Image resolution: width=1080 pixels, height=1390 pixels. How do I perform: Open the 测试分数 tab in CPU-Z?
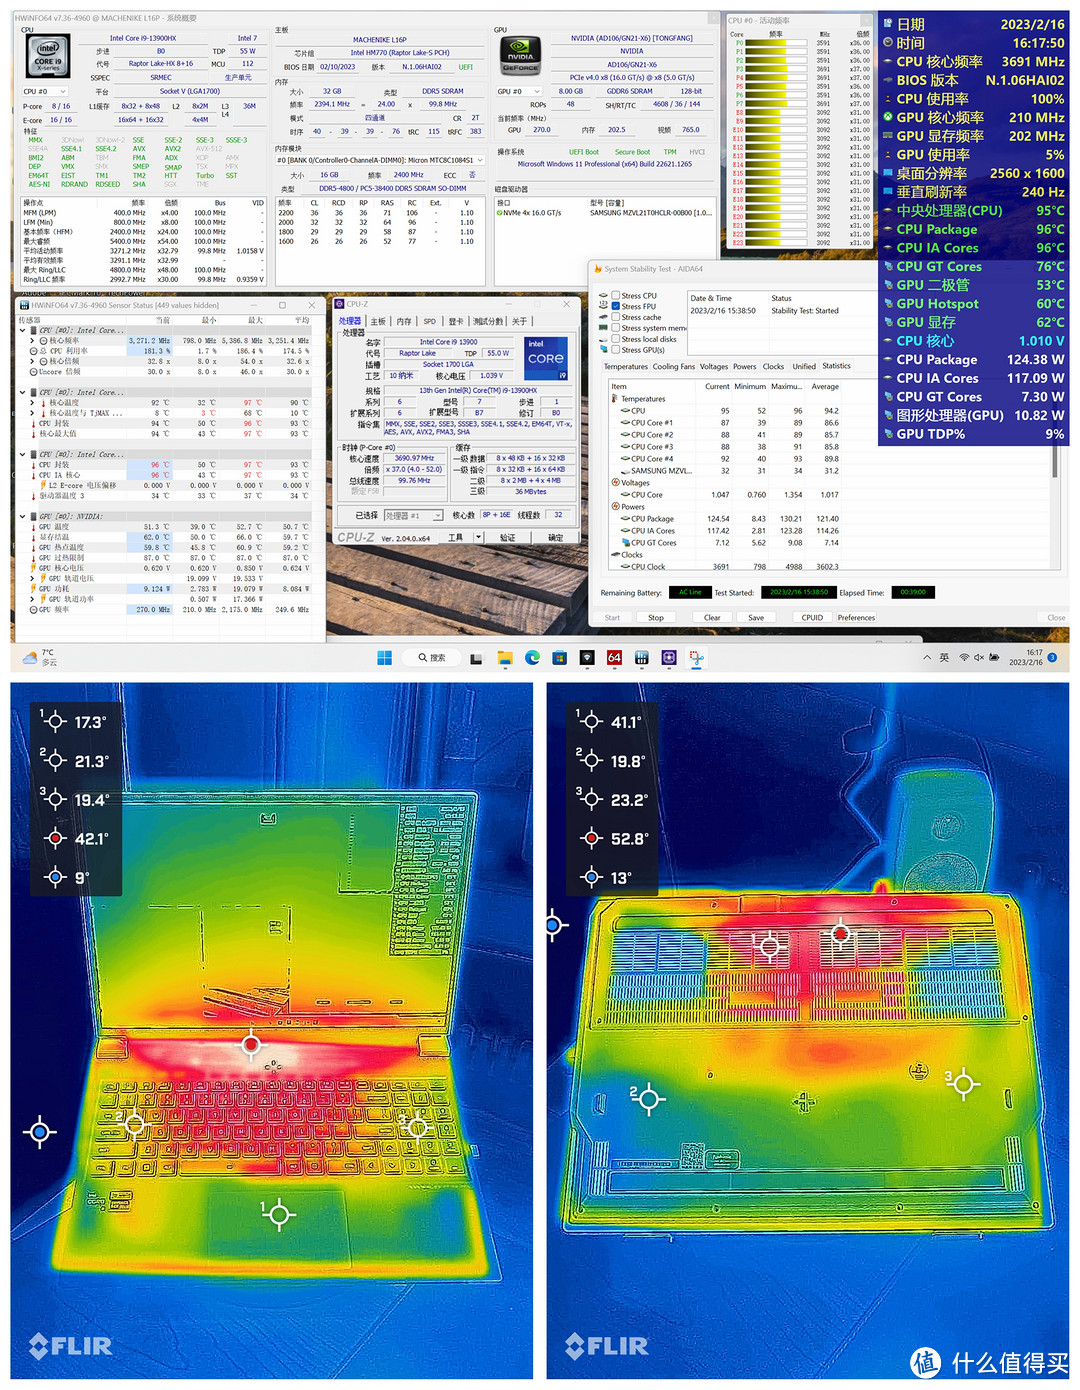pyautogui.click(x=488, y=322)
